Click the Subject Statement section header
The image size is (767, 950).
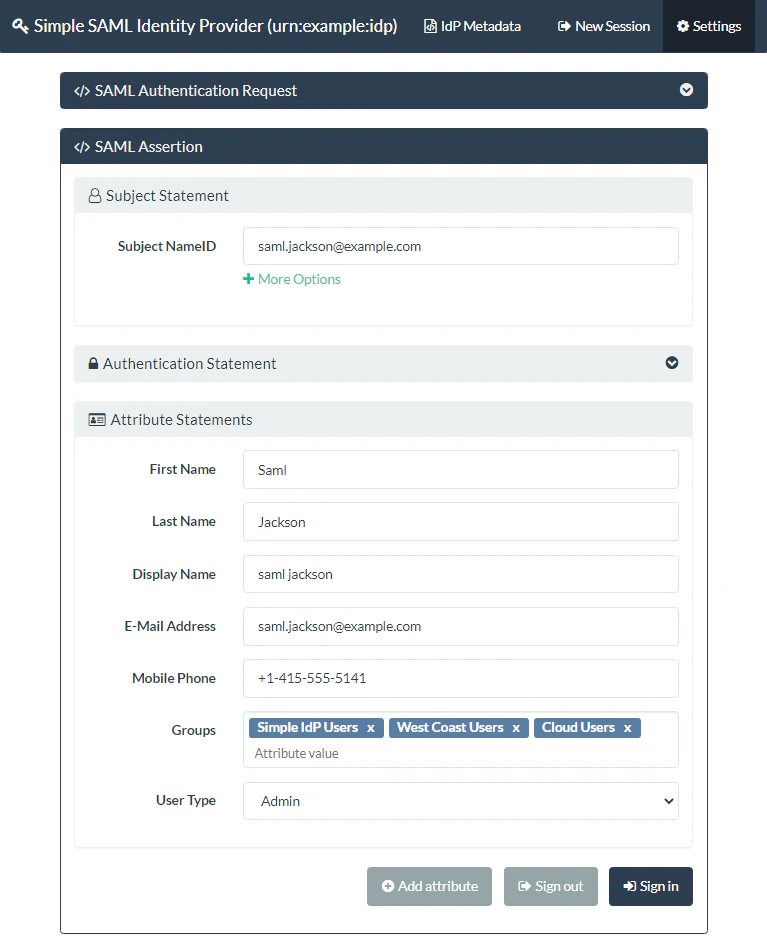(x=383, y=196)
